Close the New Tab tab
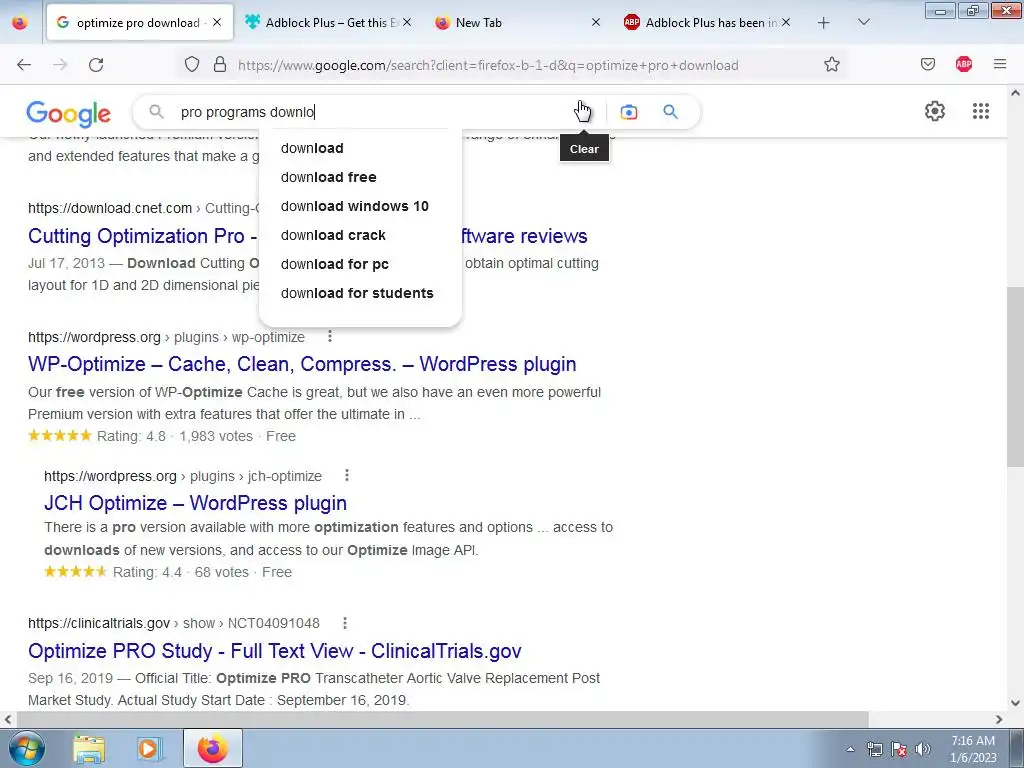 pos(596,23)
